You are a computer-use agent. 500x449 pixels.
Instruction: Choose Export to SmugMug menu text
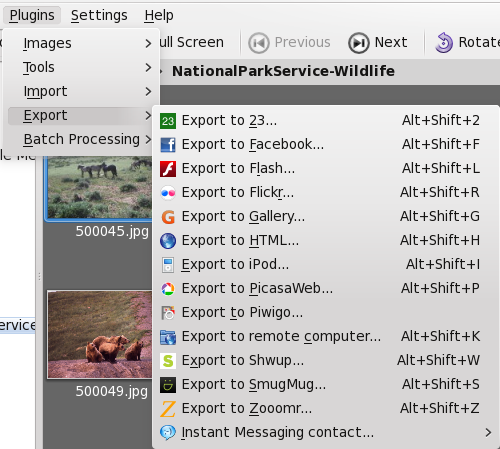point(254,385)
